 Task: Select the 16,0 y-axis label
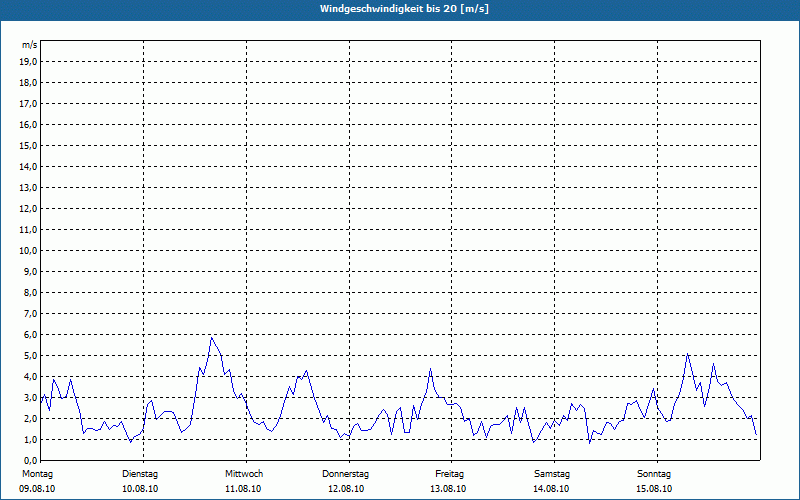pyautogui.click(x=28, y=124)
